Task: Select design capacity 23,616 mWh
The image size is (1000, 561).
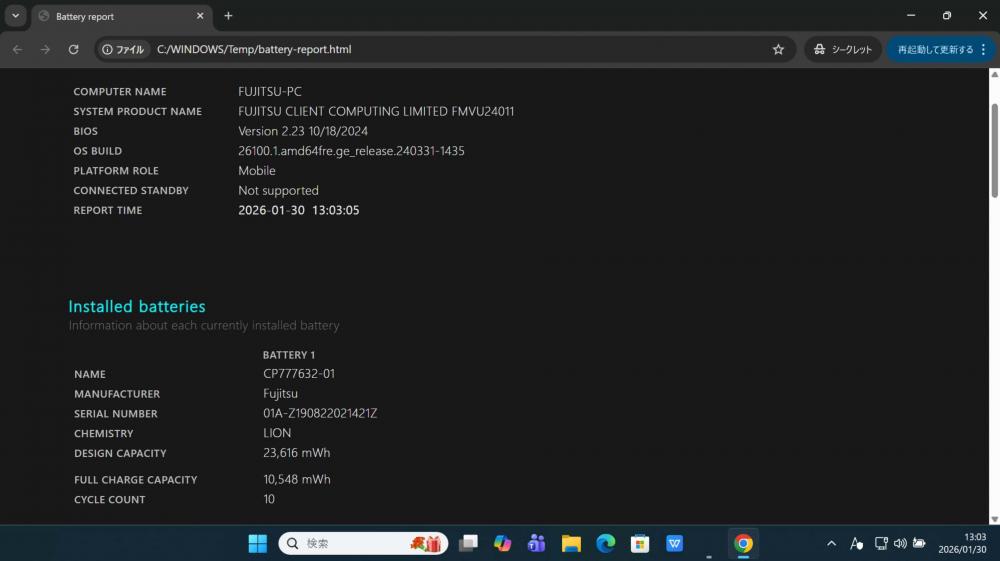Action: pyautogui.click(x=297, y=453)
